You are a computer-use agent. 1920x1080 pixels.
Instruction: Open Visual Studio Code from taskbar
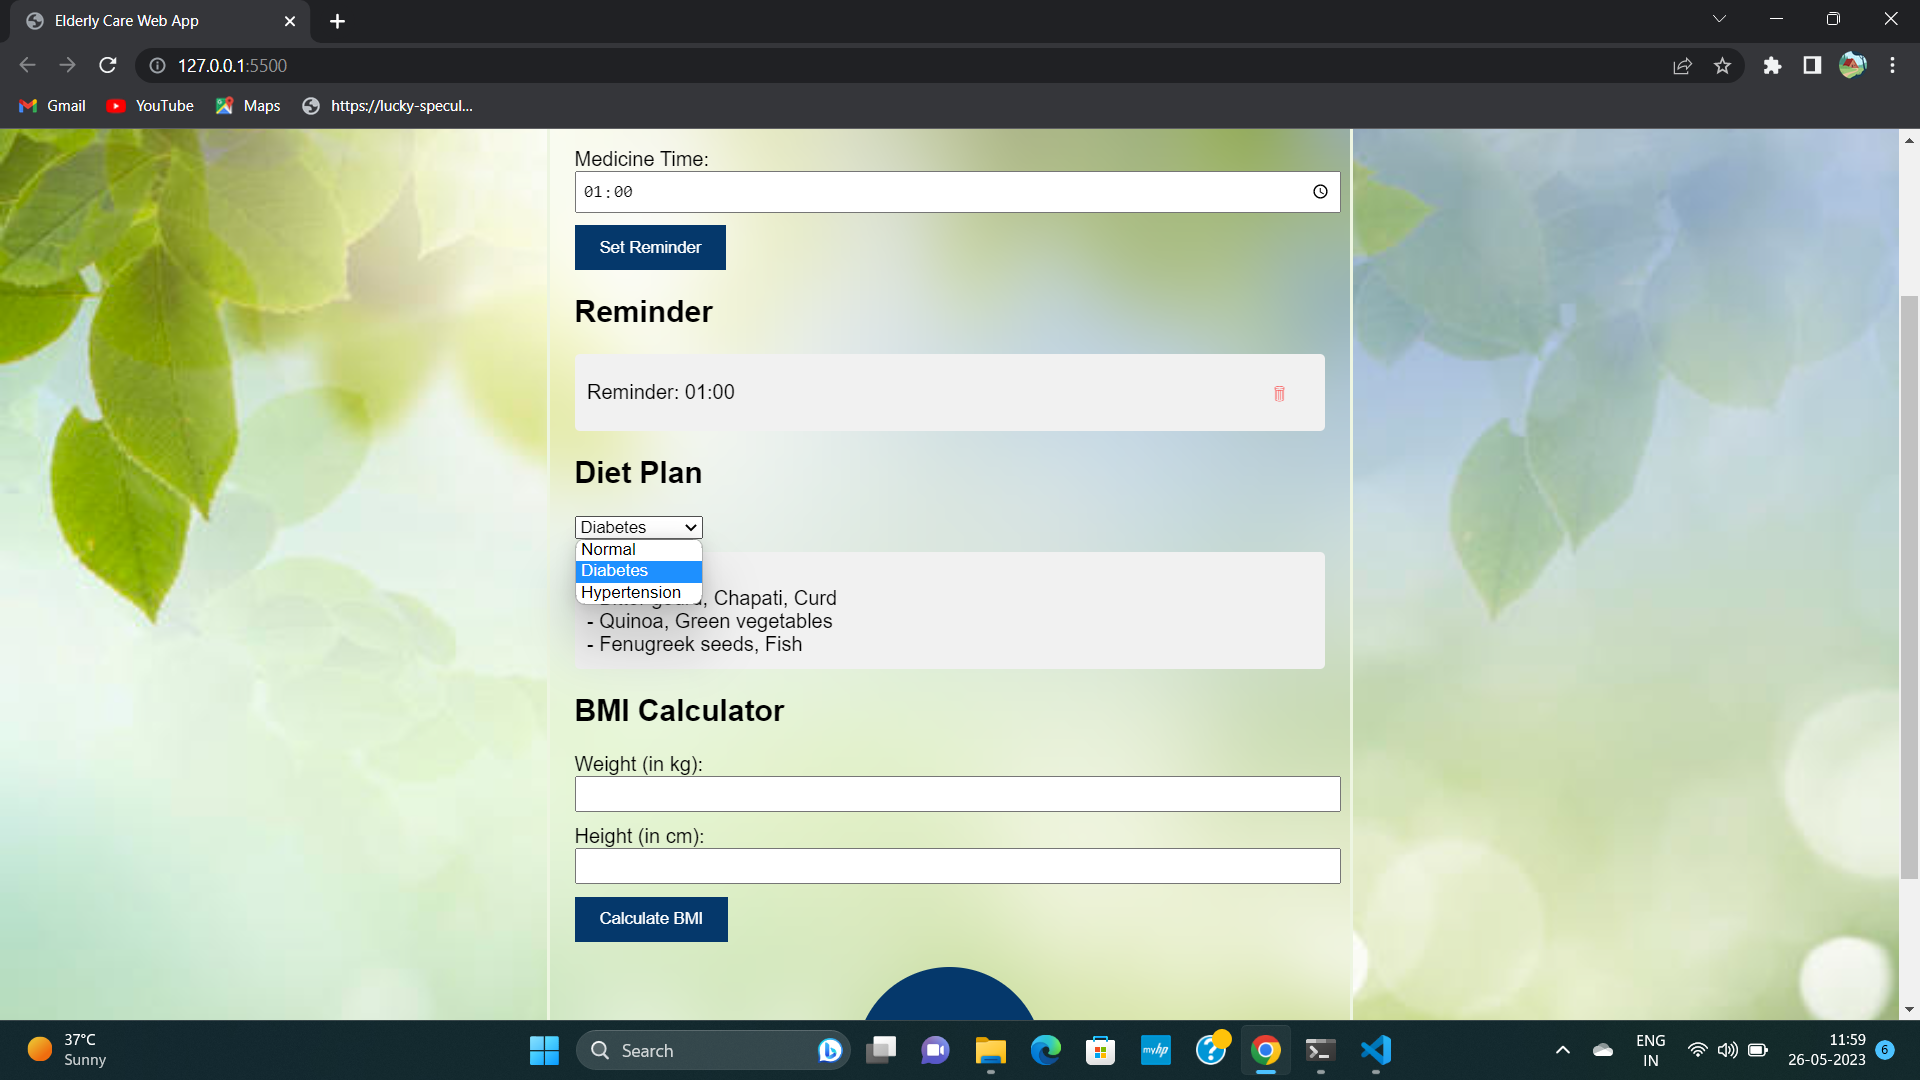(x=1376, y=1050)
